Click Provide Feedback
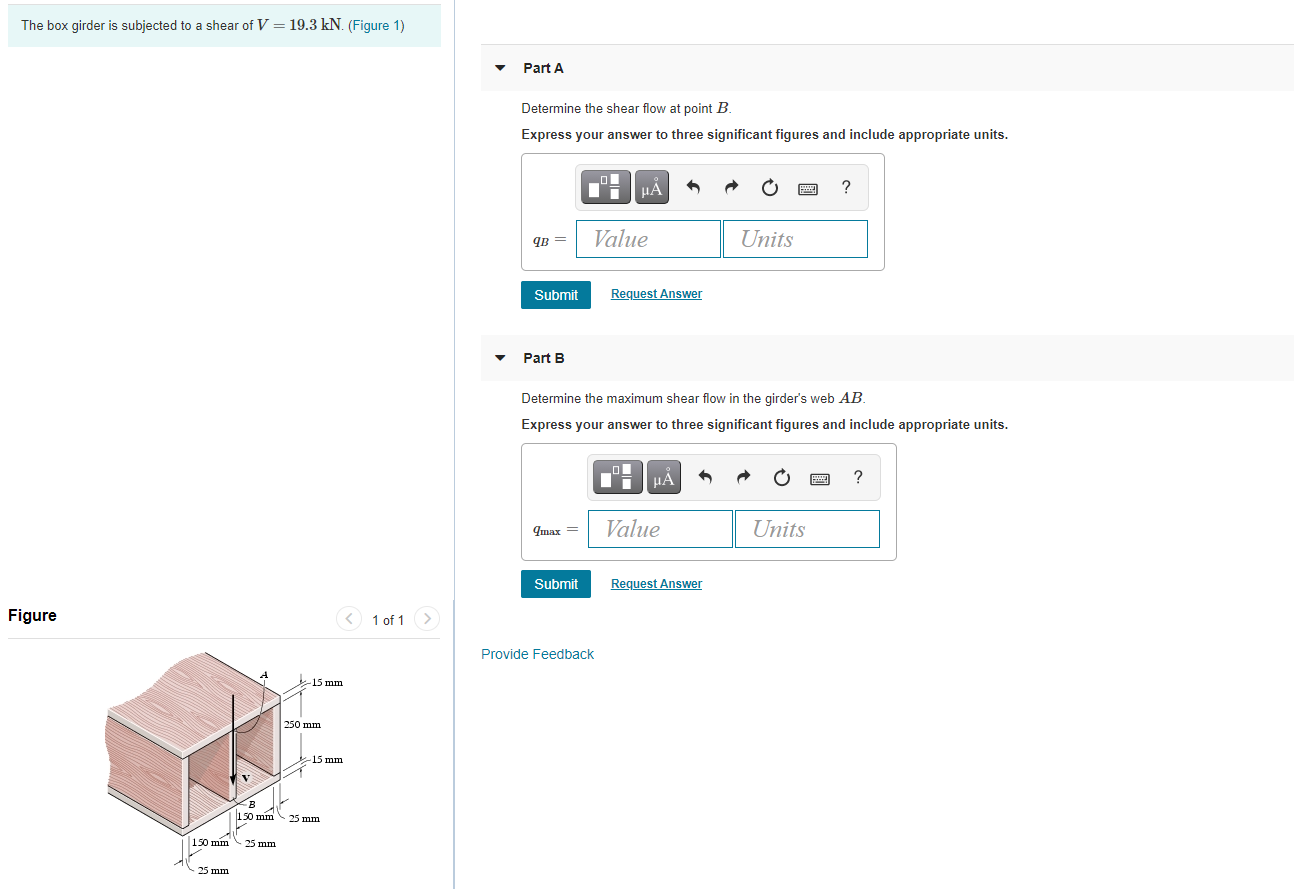 (537, 654)
